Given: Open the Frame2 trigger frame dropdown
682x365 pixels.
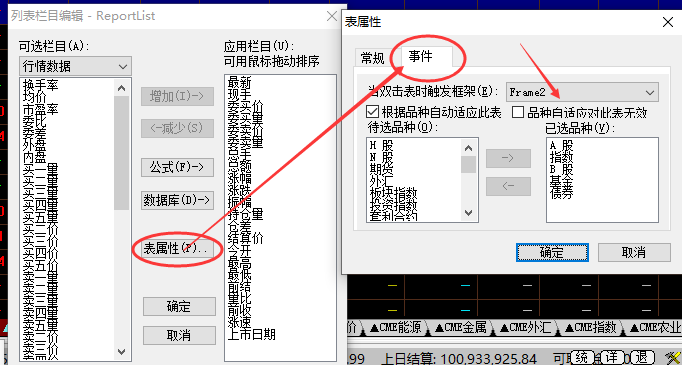Looking at the screenshot, I should coord(582,92).
